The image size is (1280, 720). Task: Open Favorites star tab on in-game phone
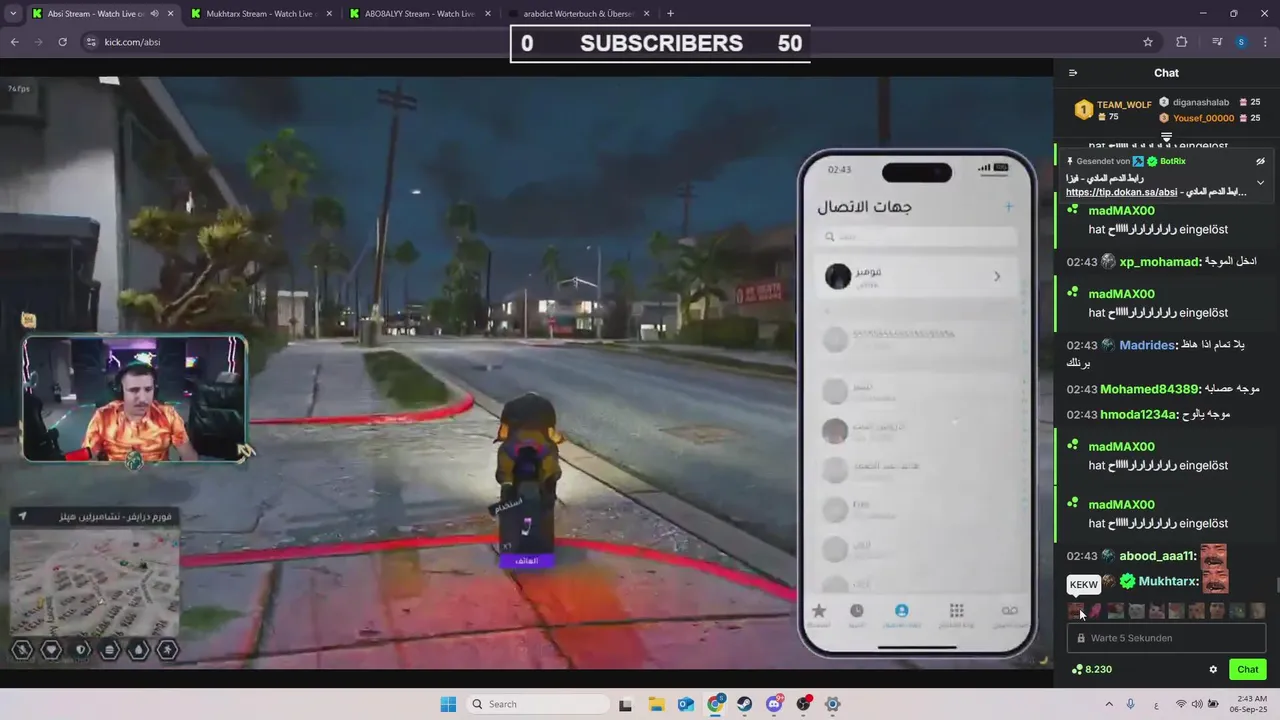819,614
